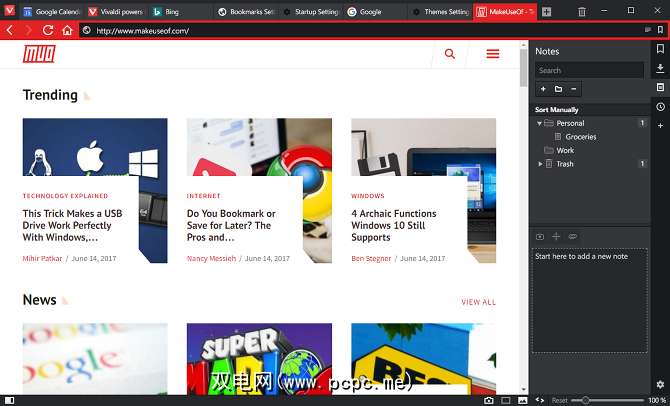This screenshot has width=670, height=406.
Task: Show site info globe in address field
Action: point(87,30)
